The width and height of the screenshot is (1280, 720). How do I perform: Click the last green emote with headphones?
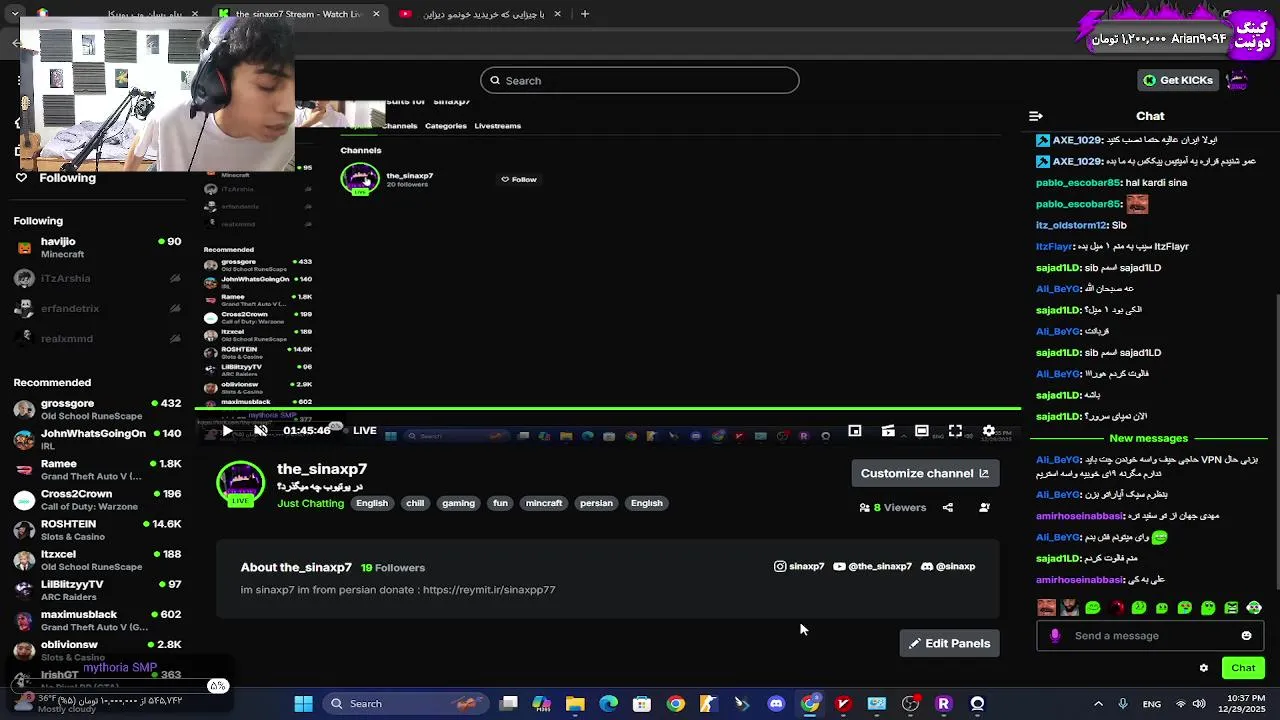point(1254,607)
